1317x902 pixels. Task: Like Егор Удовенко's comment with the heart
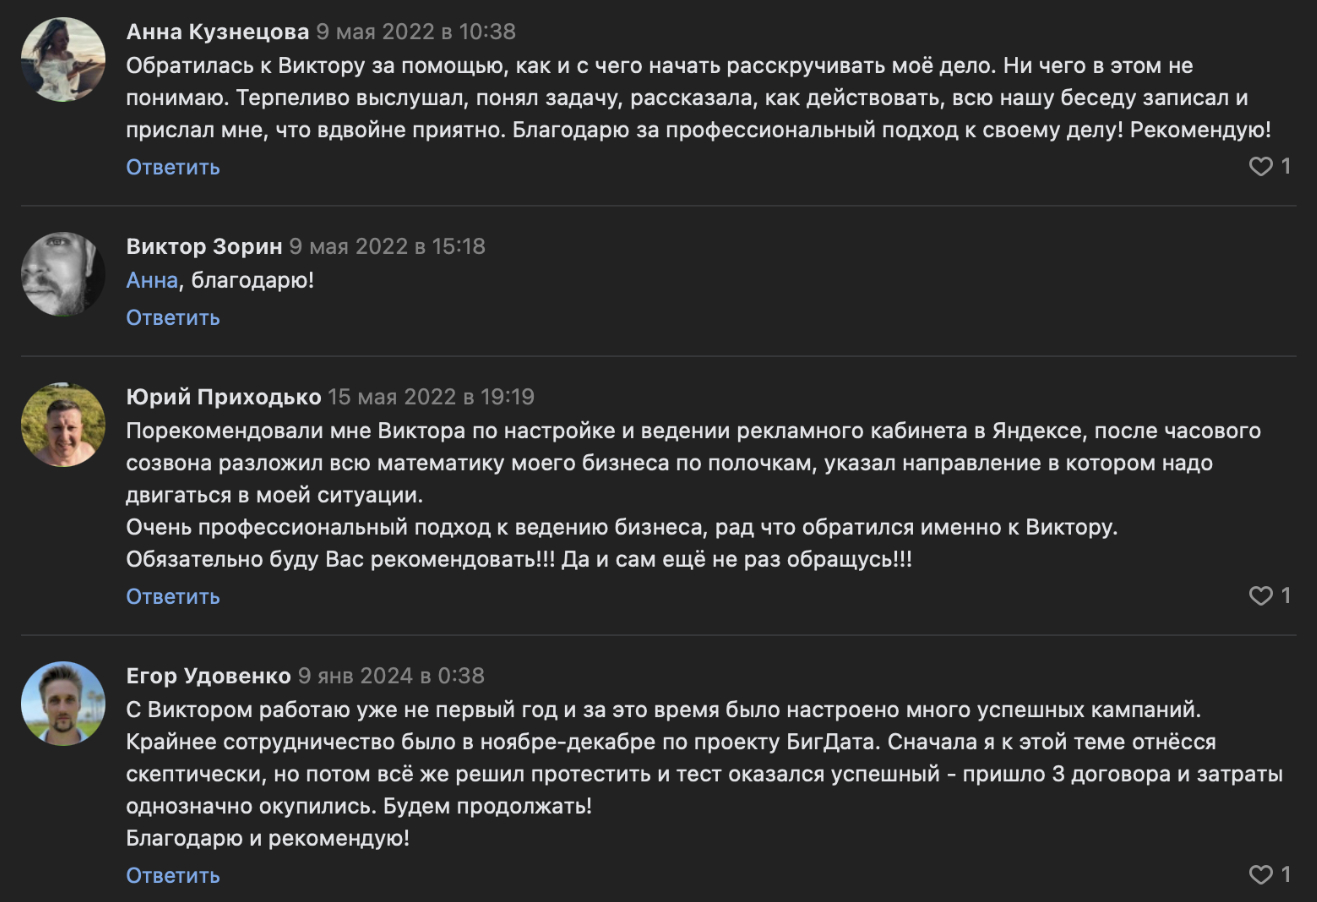coord(1261,875)
